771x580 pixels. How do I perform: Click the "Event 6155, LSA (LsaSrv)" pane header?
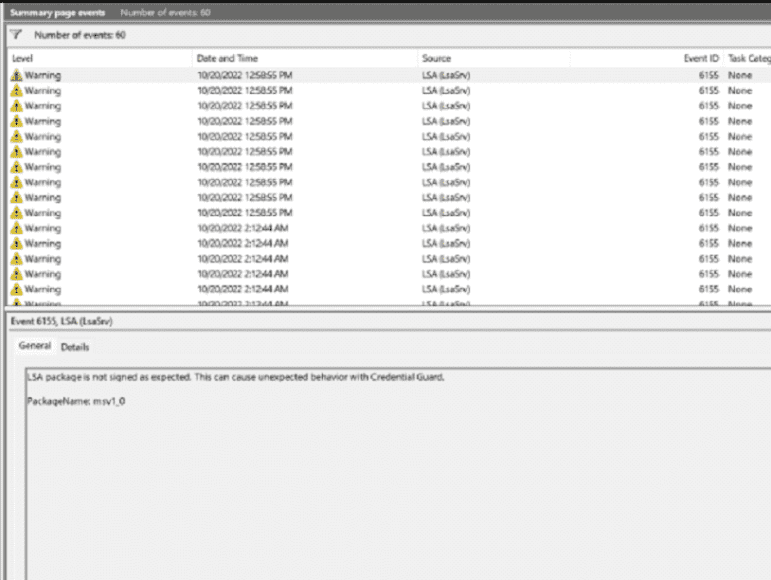tap(61, 321)
